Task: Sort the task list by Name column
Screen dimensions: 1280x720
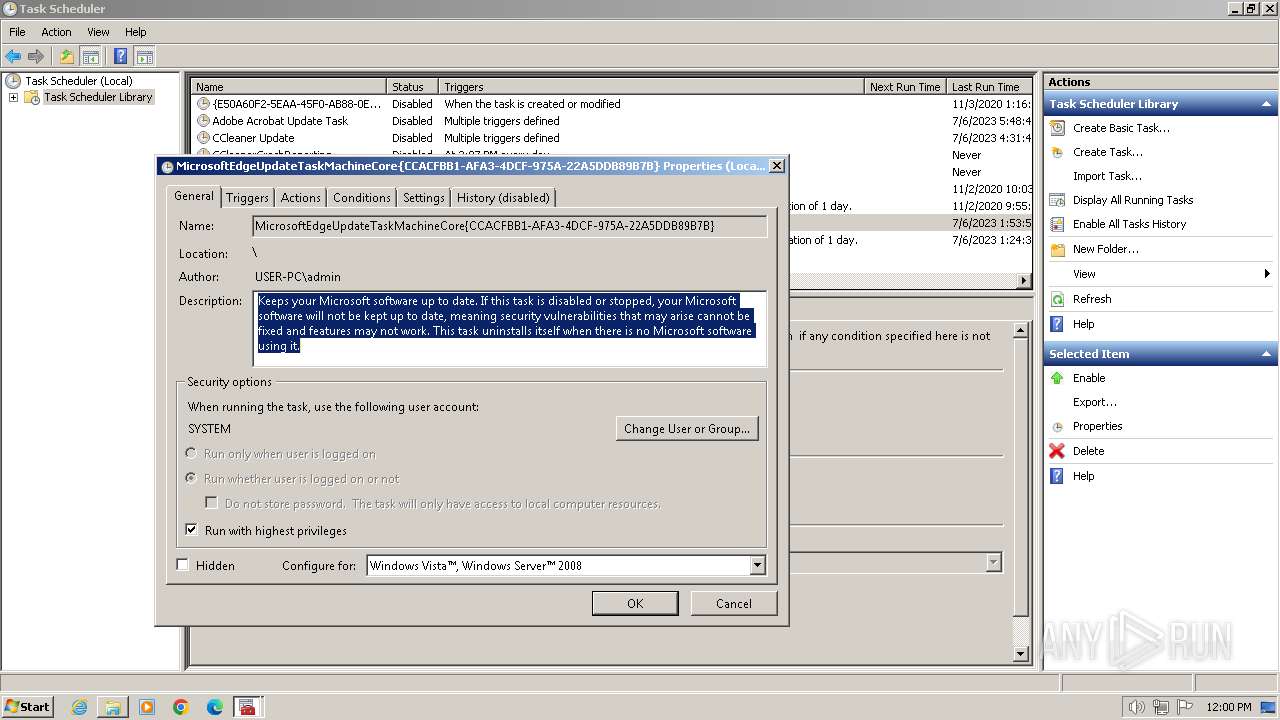Action: (x=288, y=87)
